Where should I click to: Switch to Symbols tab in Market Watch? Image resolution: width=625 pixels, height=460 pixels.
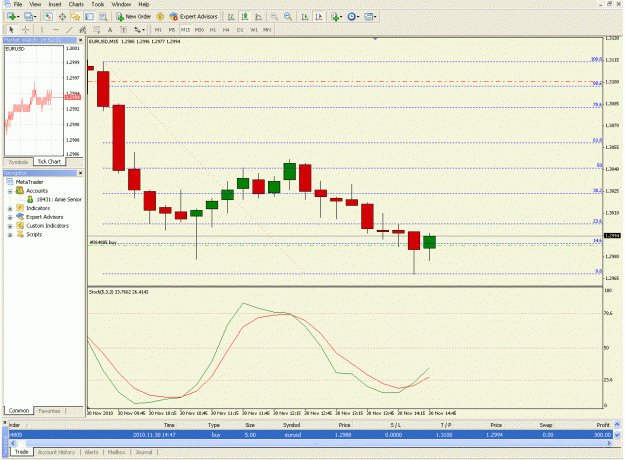(x=18, y=162)
